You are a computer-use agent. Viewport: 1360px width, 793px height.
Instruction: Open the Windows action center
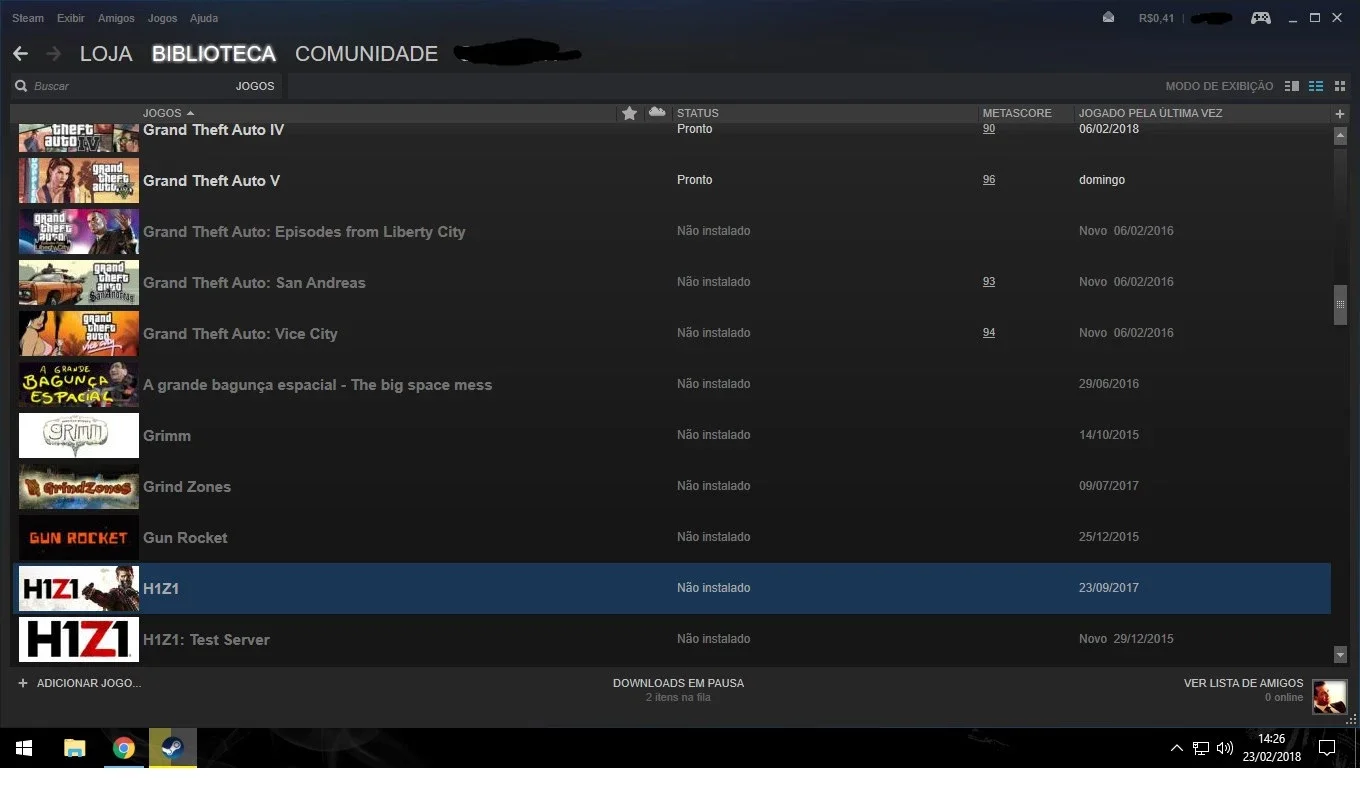point(1327,748)
